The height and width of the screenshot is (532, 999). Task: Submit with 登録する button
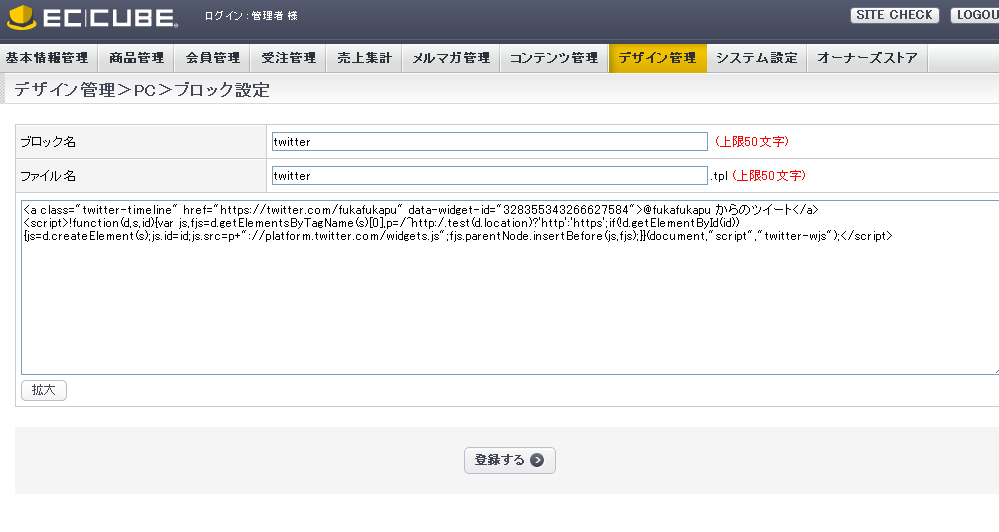[510, 460]
